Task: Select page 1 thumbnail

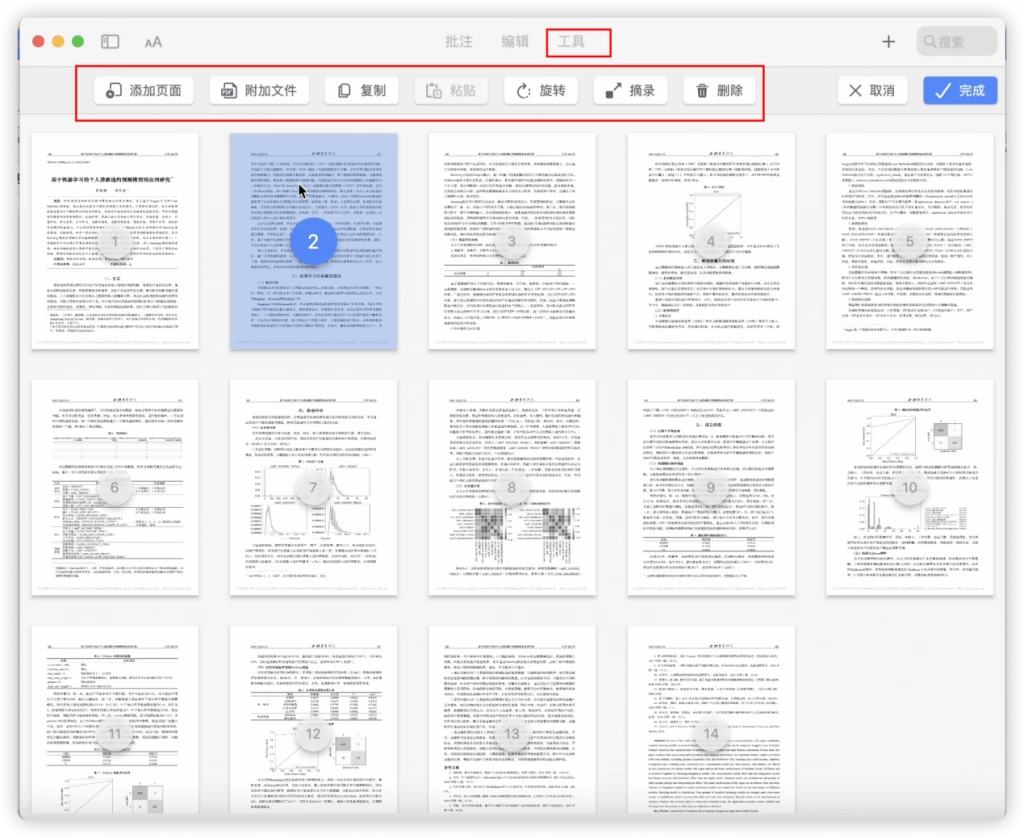Action: pyautogui.click(x=115, y=242)
